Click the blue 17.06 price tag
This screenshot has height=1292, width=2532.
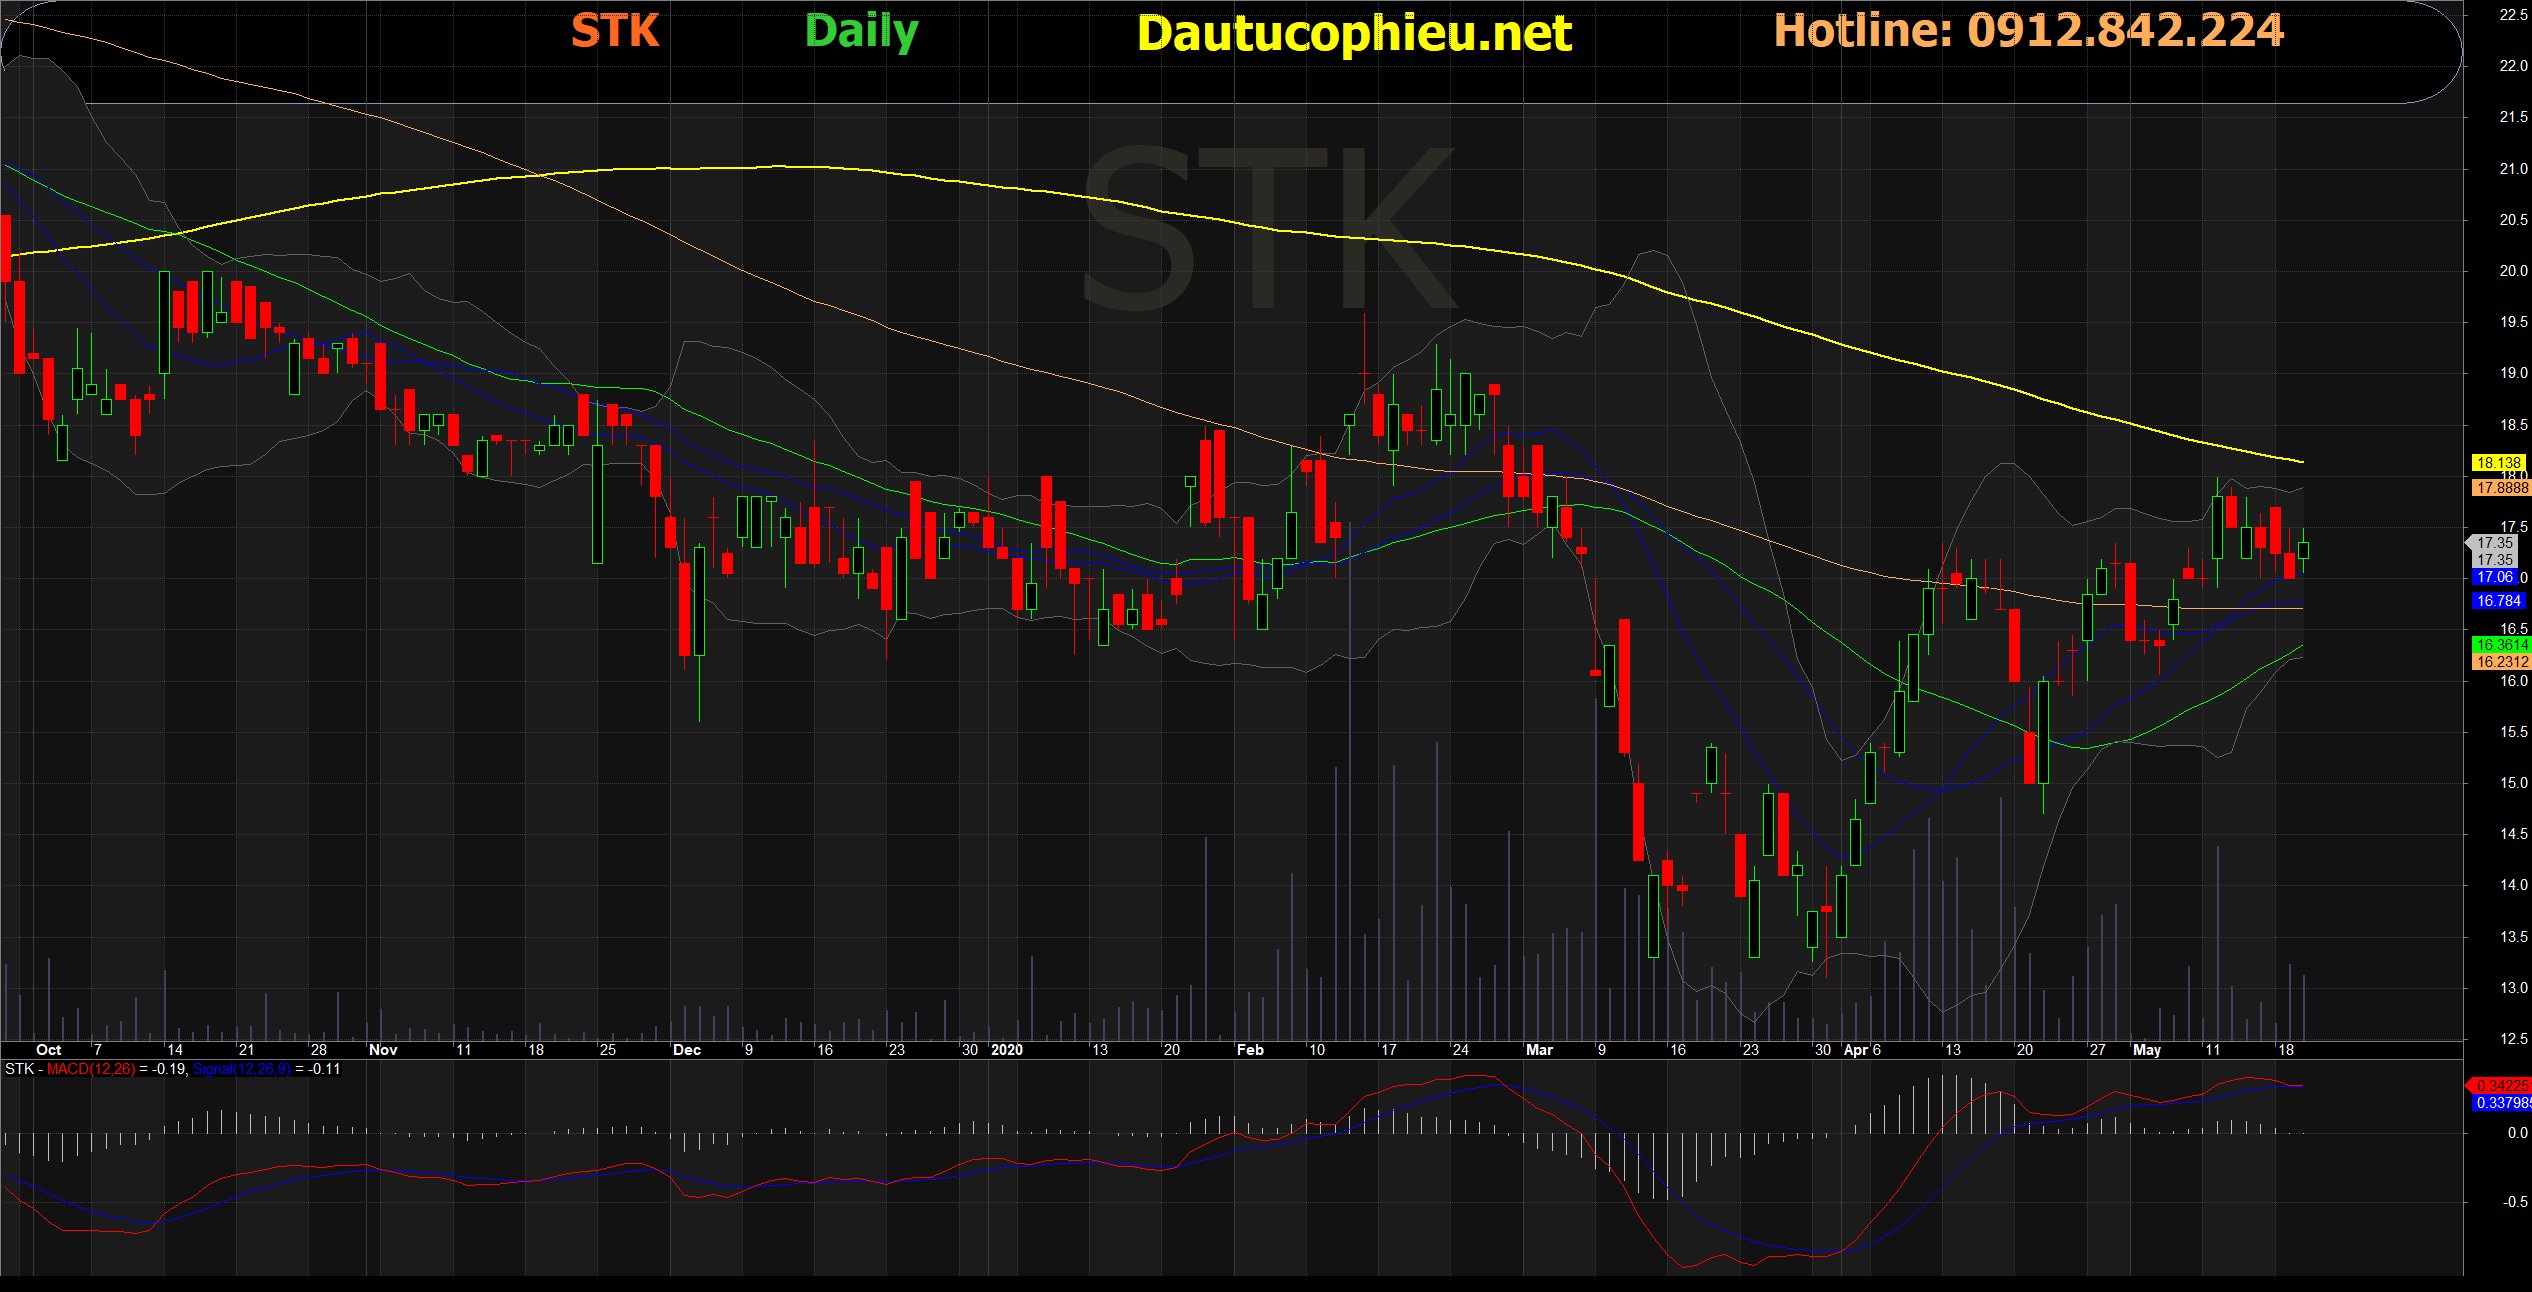[x=2494, y=577]
